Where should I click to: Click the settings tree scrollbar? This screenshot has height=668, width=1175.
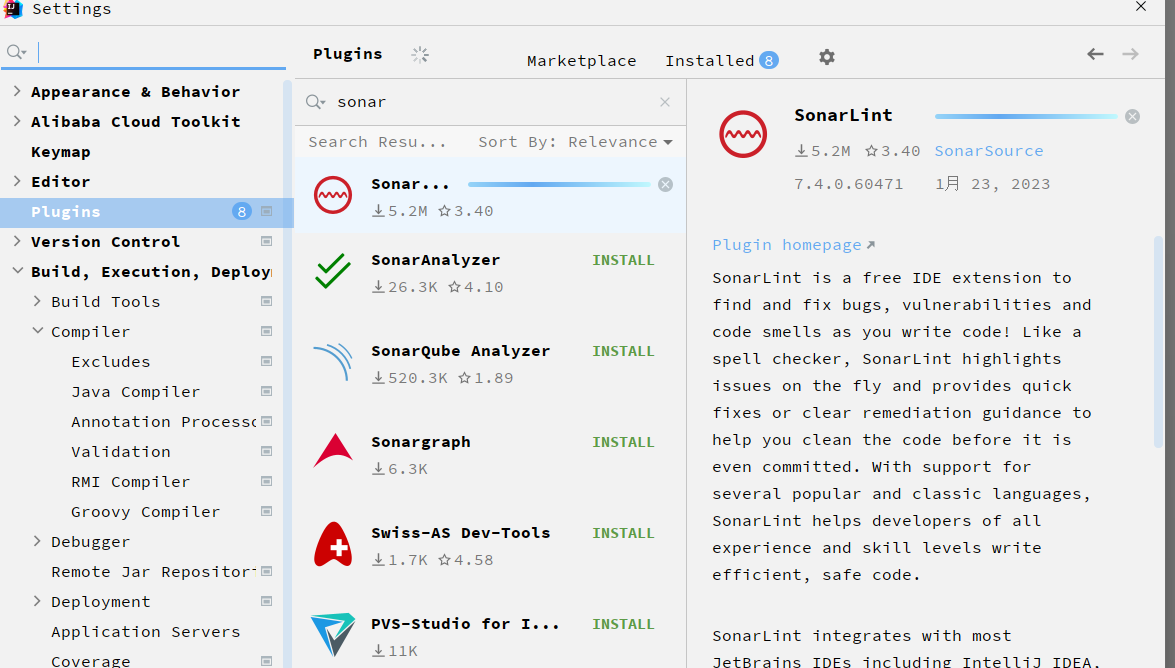pos(287,373)
